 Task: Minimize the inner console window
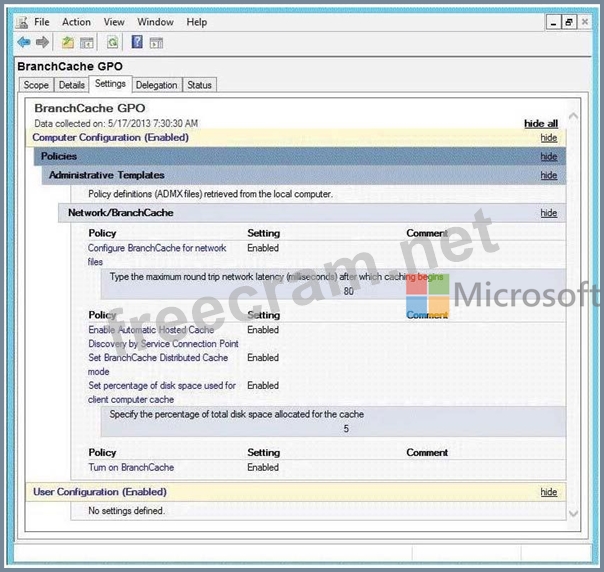pos(554,22)
